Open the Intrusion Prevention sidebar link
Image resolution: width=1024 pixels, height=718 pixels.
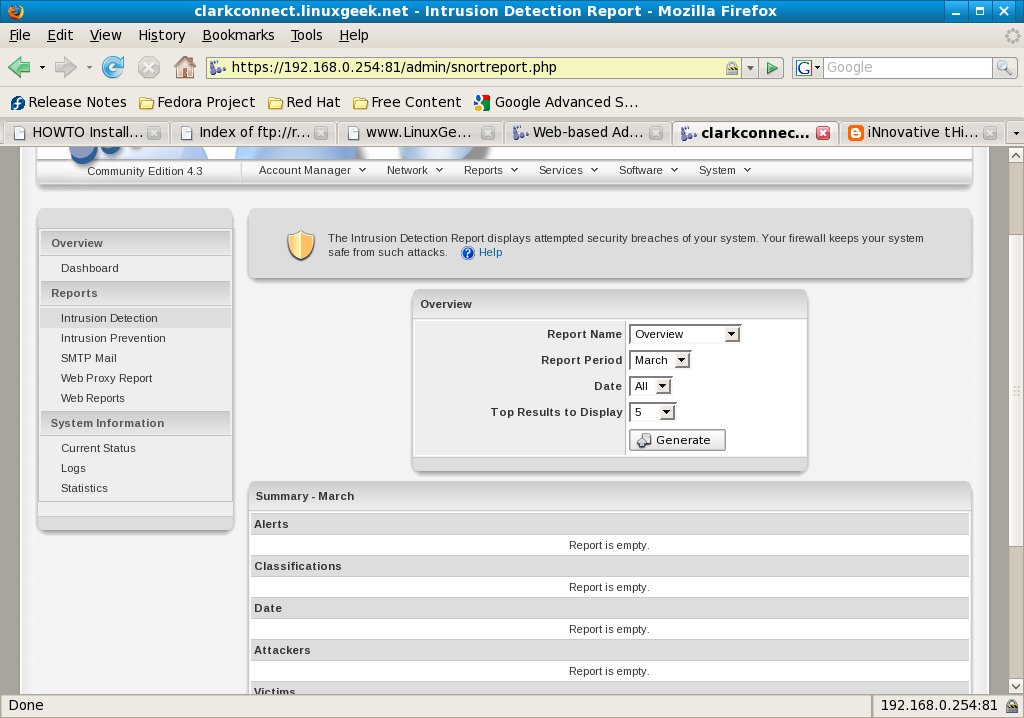tap(113, 338)
